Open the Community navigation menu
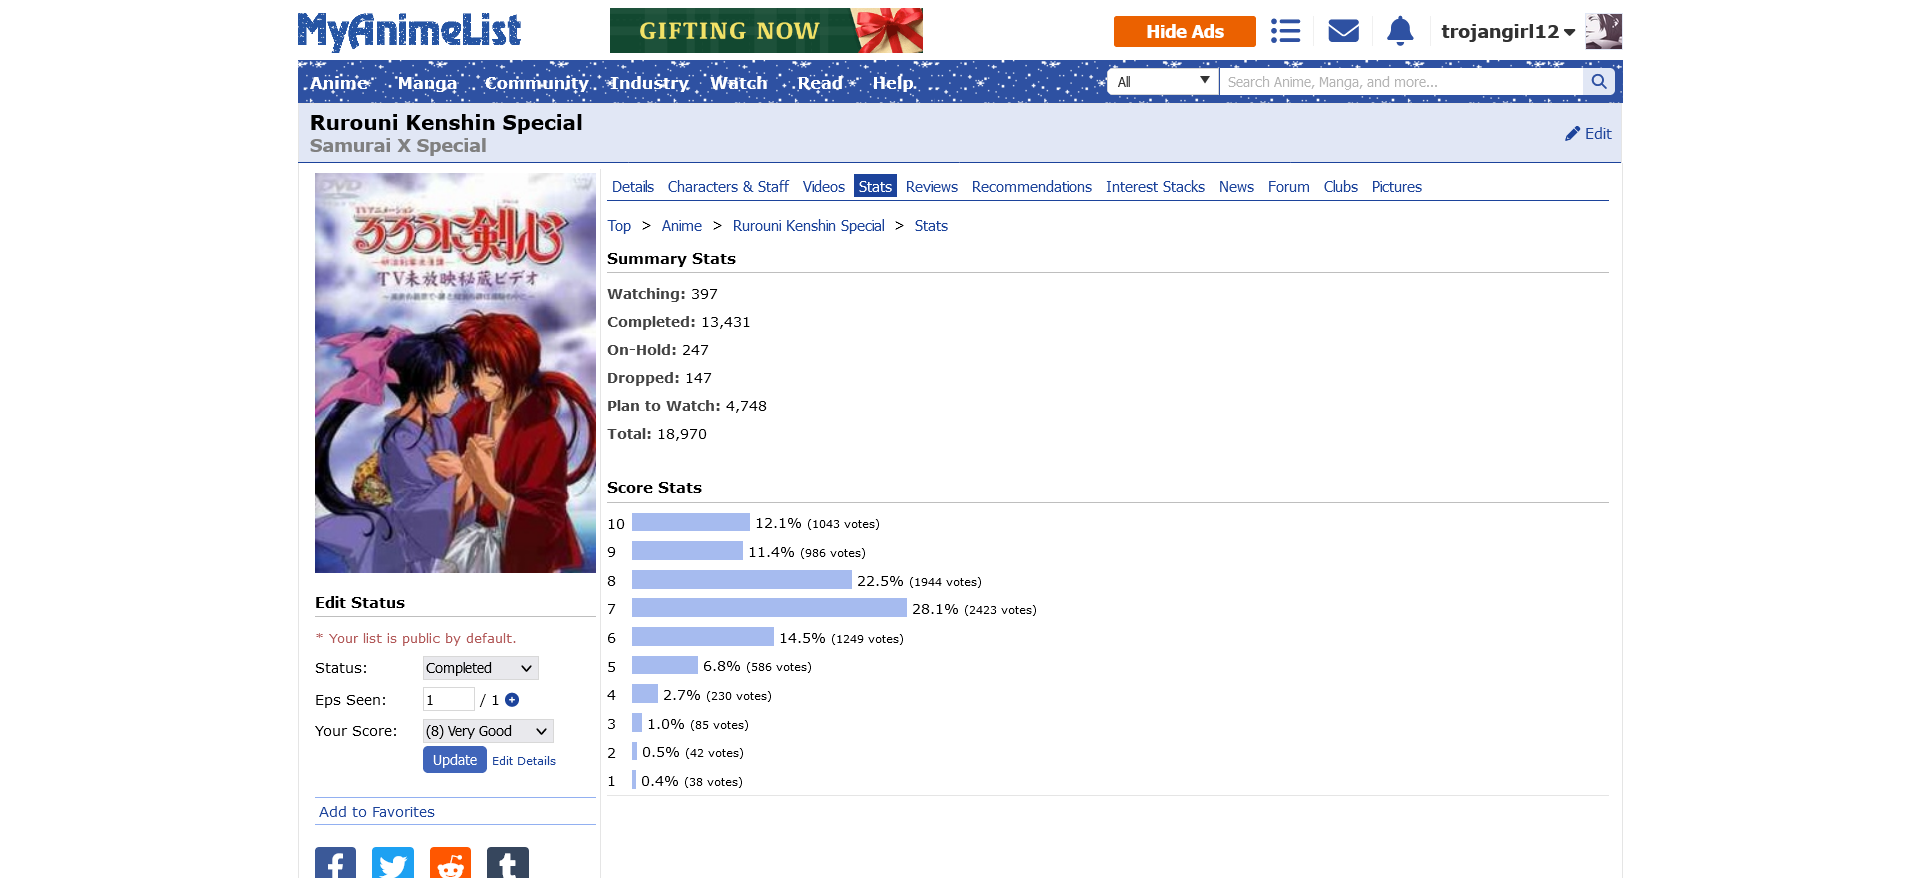This screenshot has height=878, width=1920. point(536,83)
